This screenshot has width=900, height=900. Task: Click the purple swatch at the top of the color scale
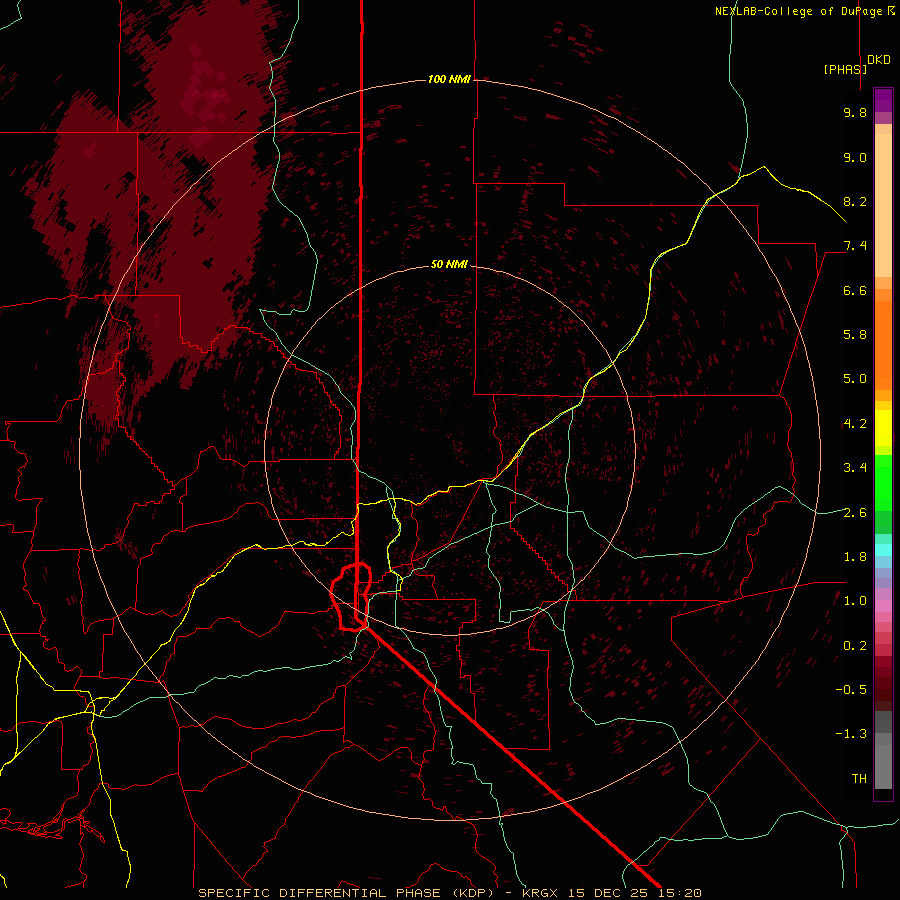tap(883, 100)
